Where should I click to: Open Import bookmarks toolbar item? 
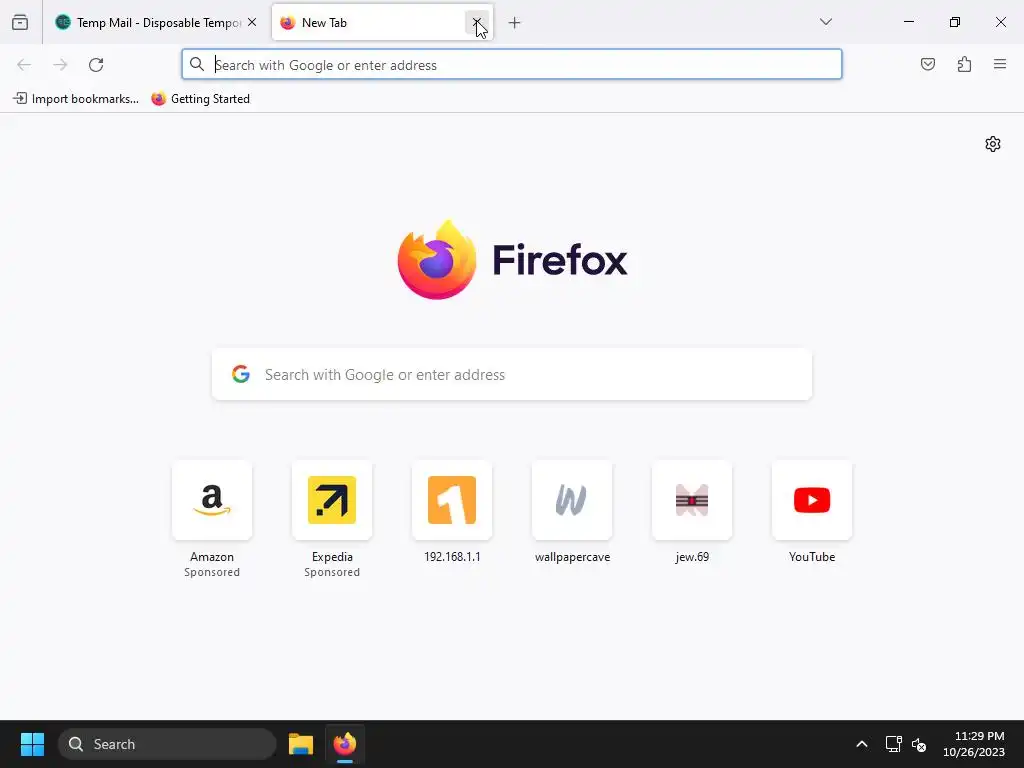coord(76,99)
